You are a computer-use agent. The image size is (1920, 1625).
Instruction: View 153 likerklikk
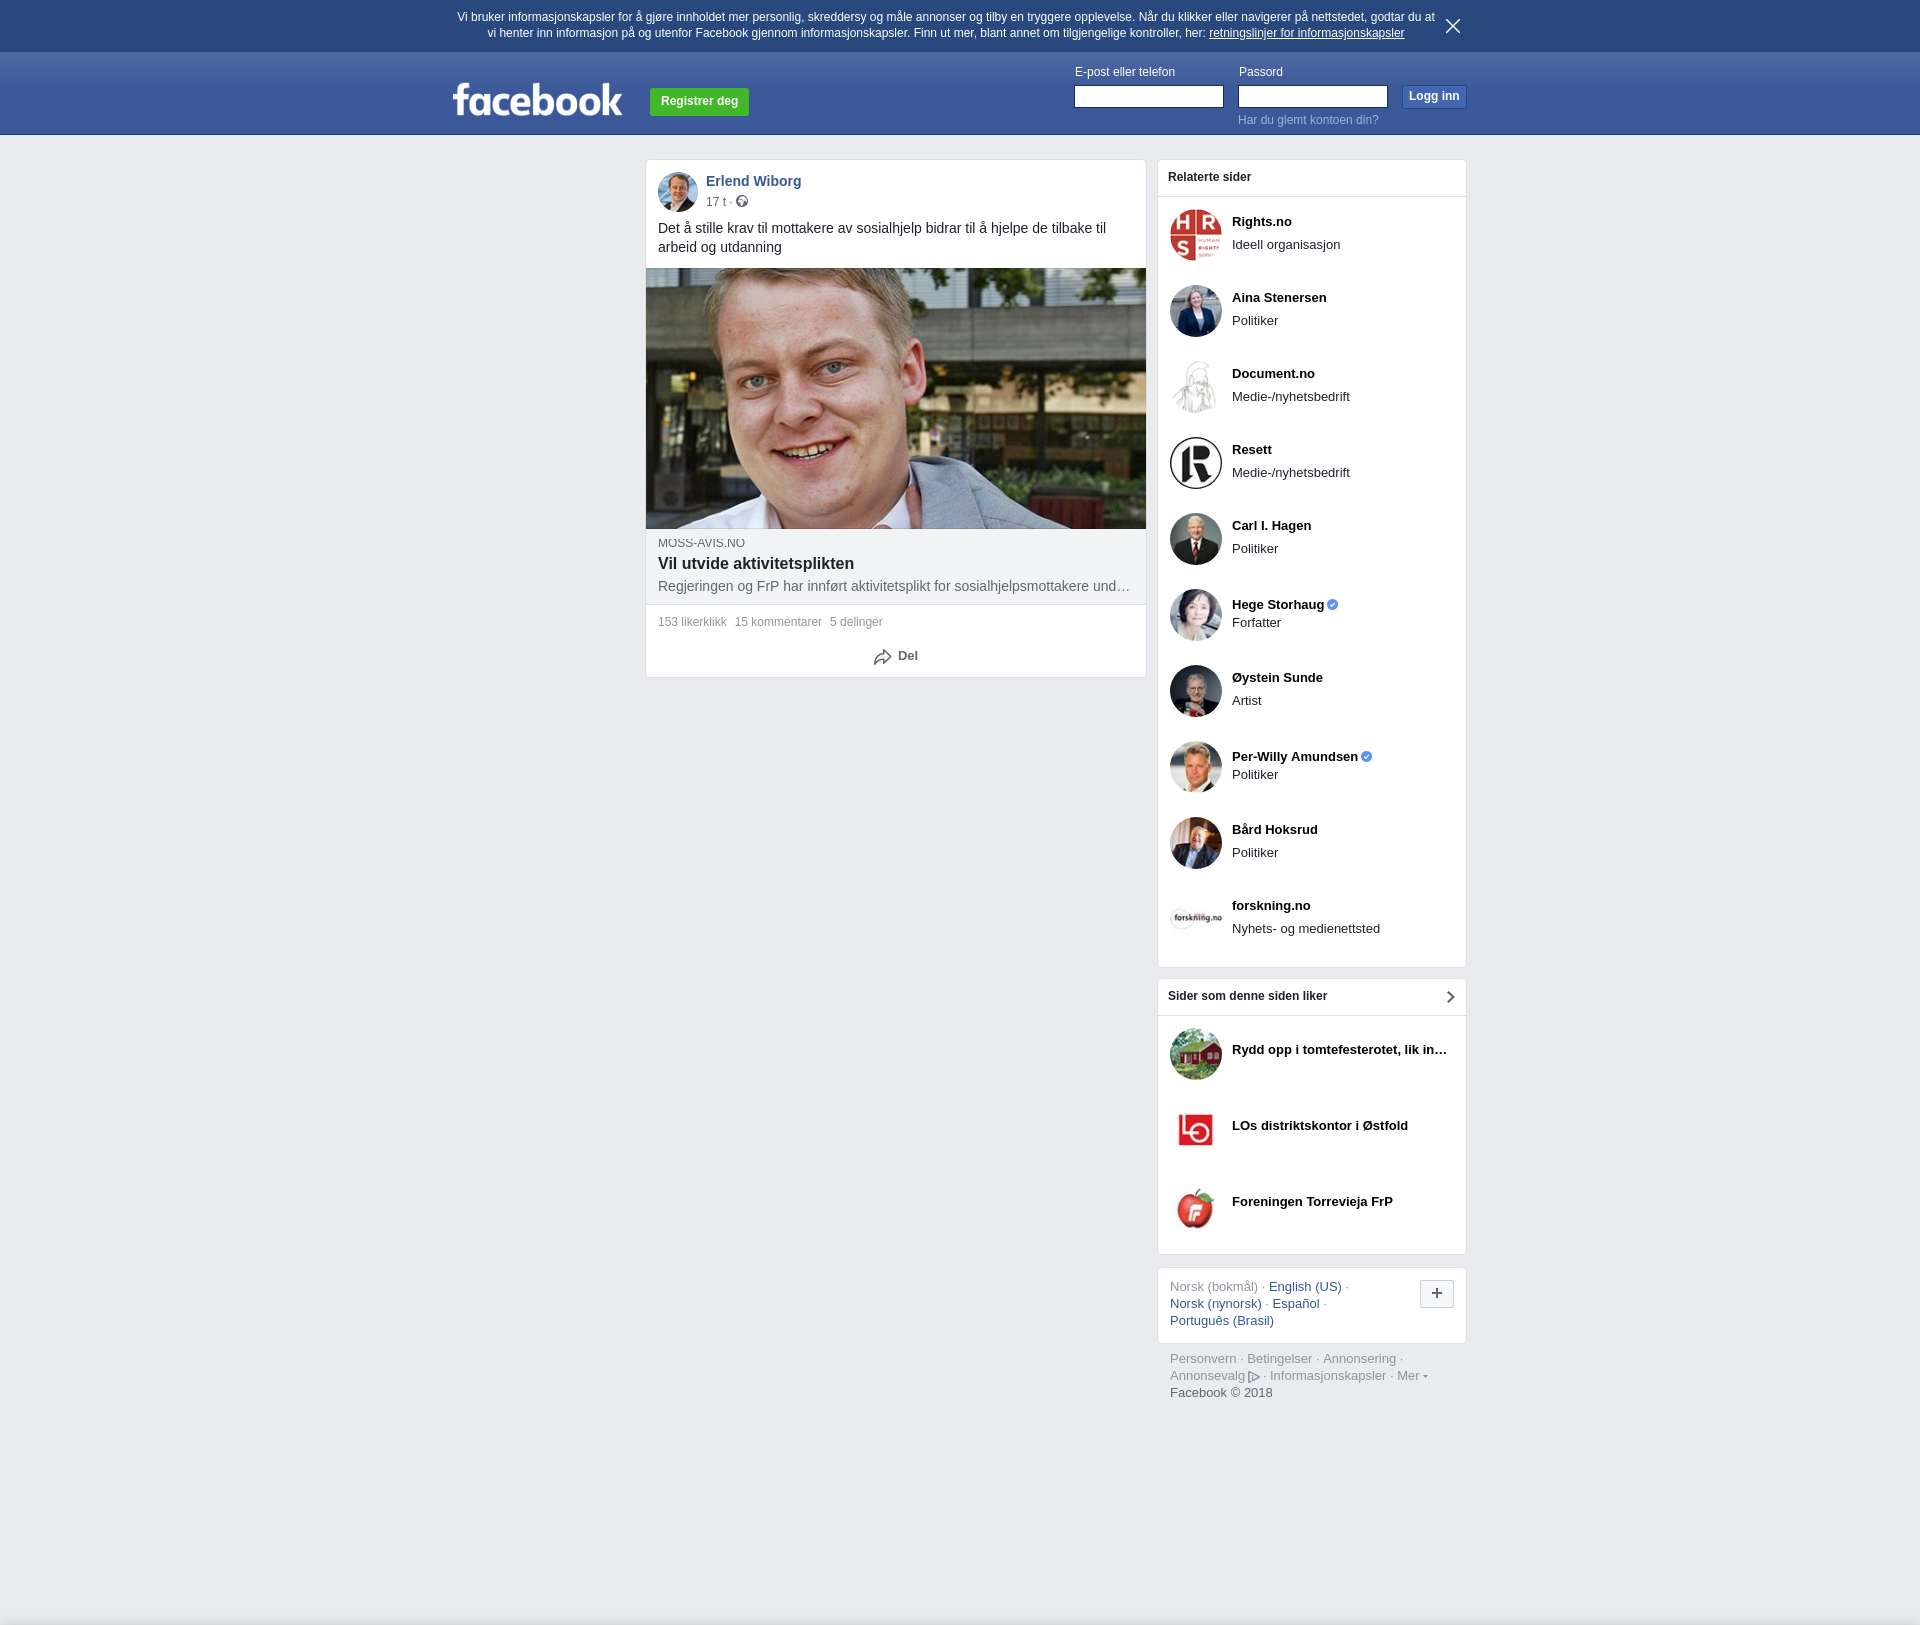[692, 622]
